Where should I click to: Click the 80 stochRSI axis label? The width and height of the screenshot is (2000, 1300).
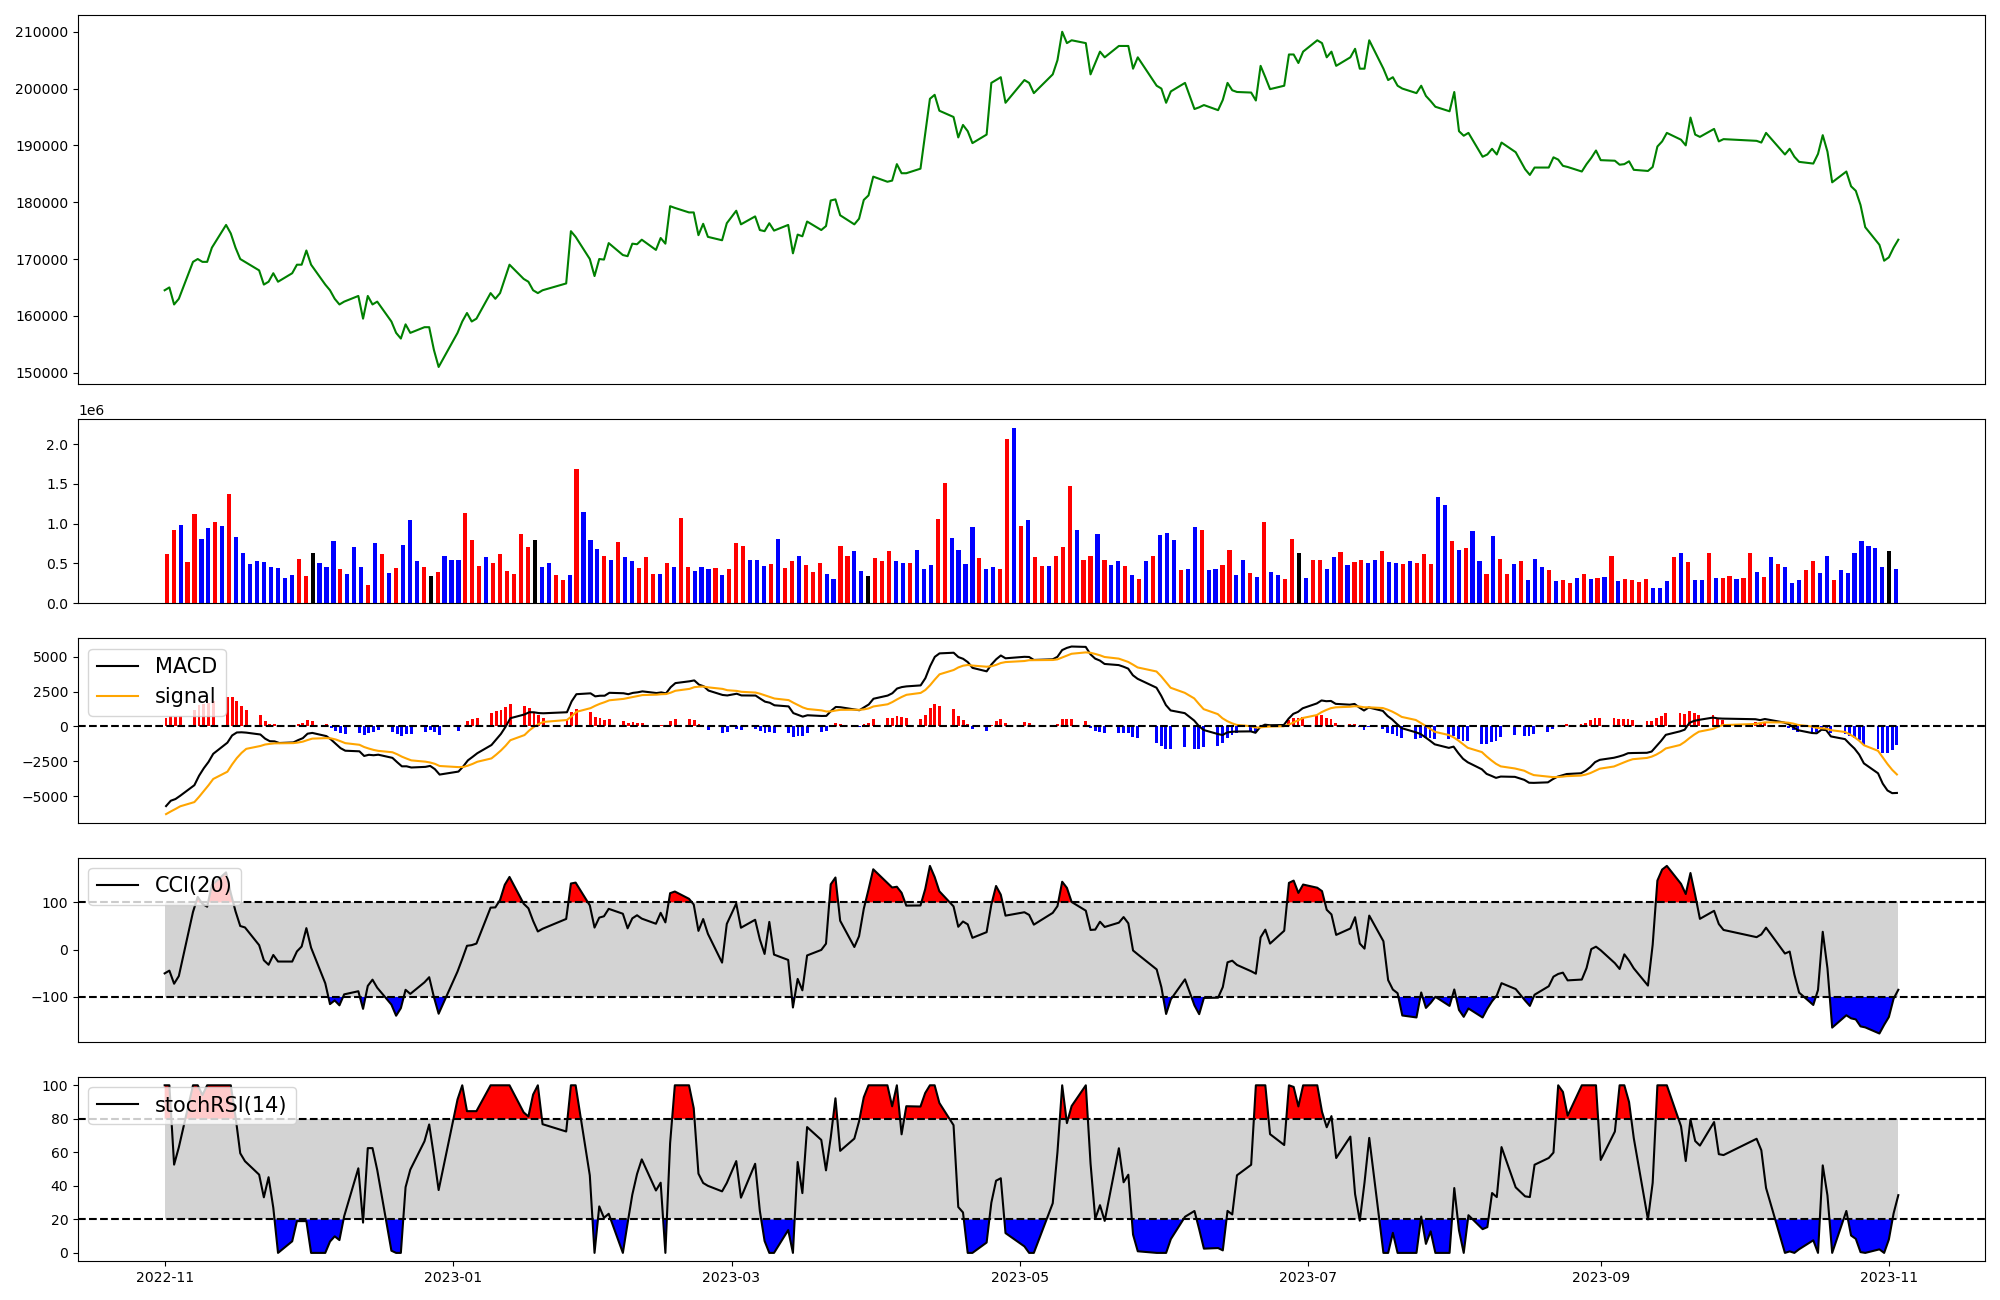coord(60,1119)
